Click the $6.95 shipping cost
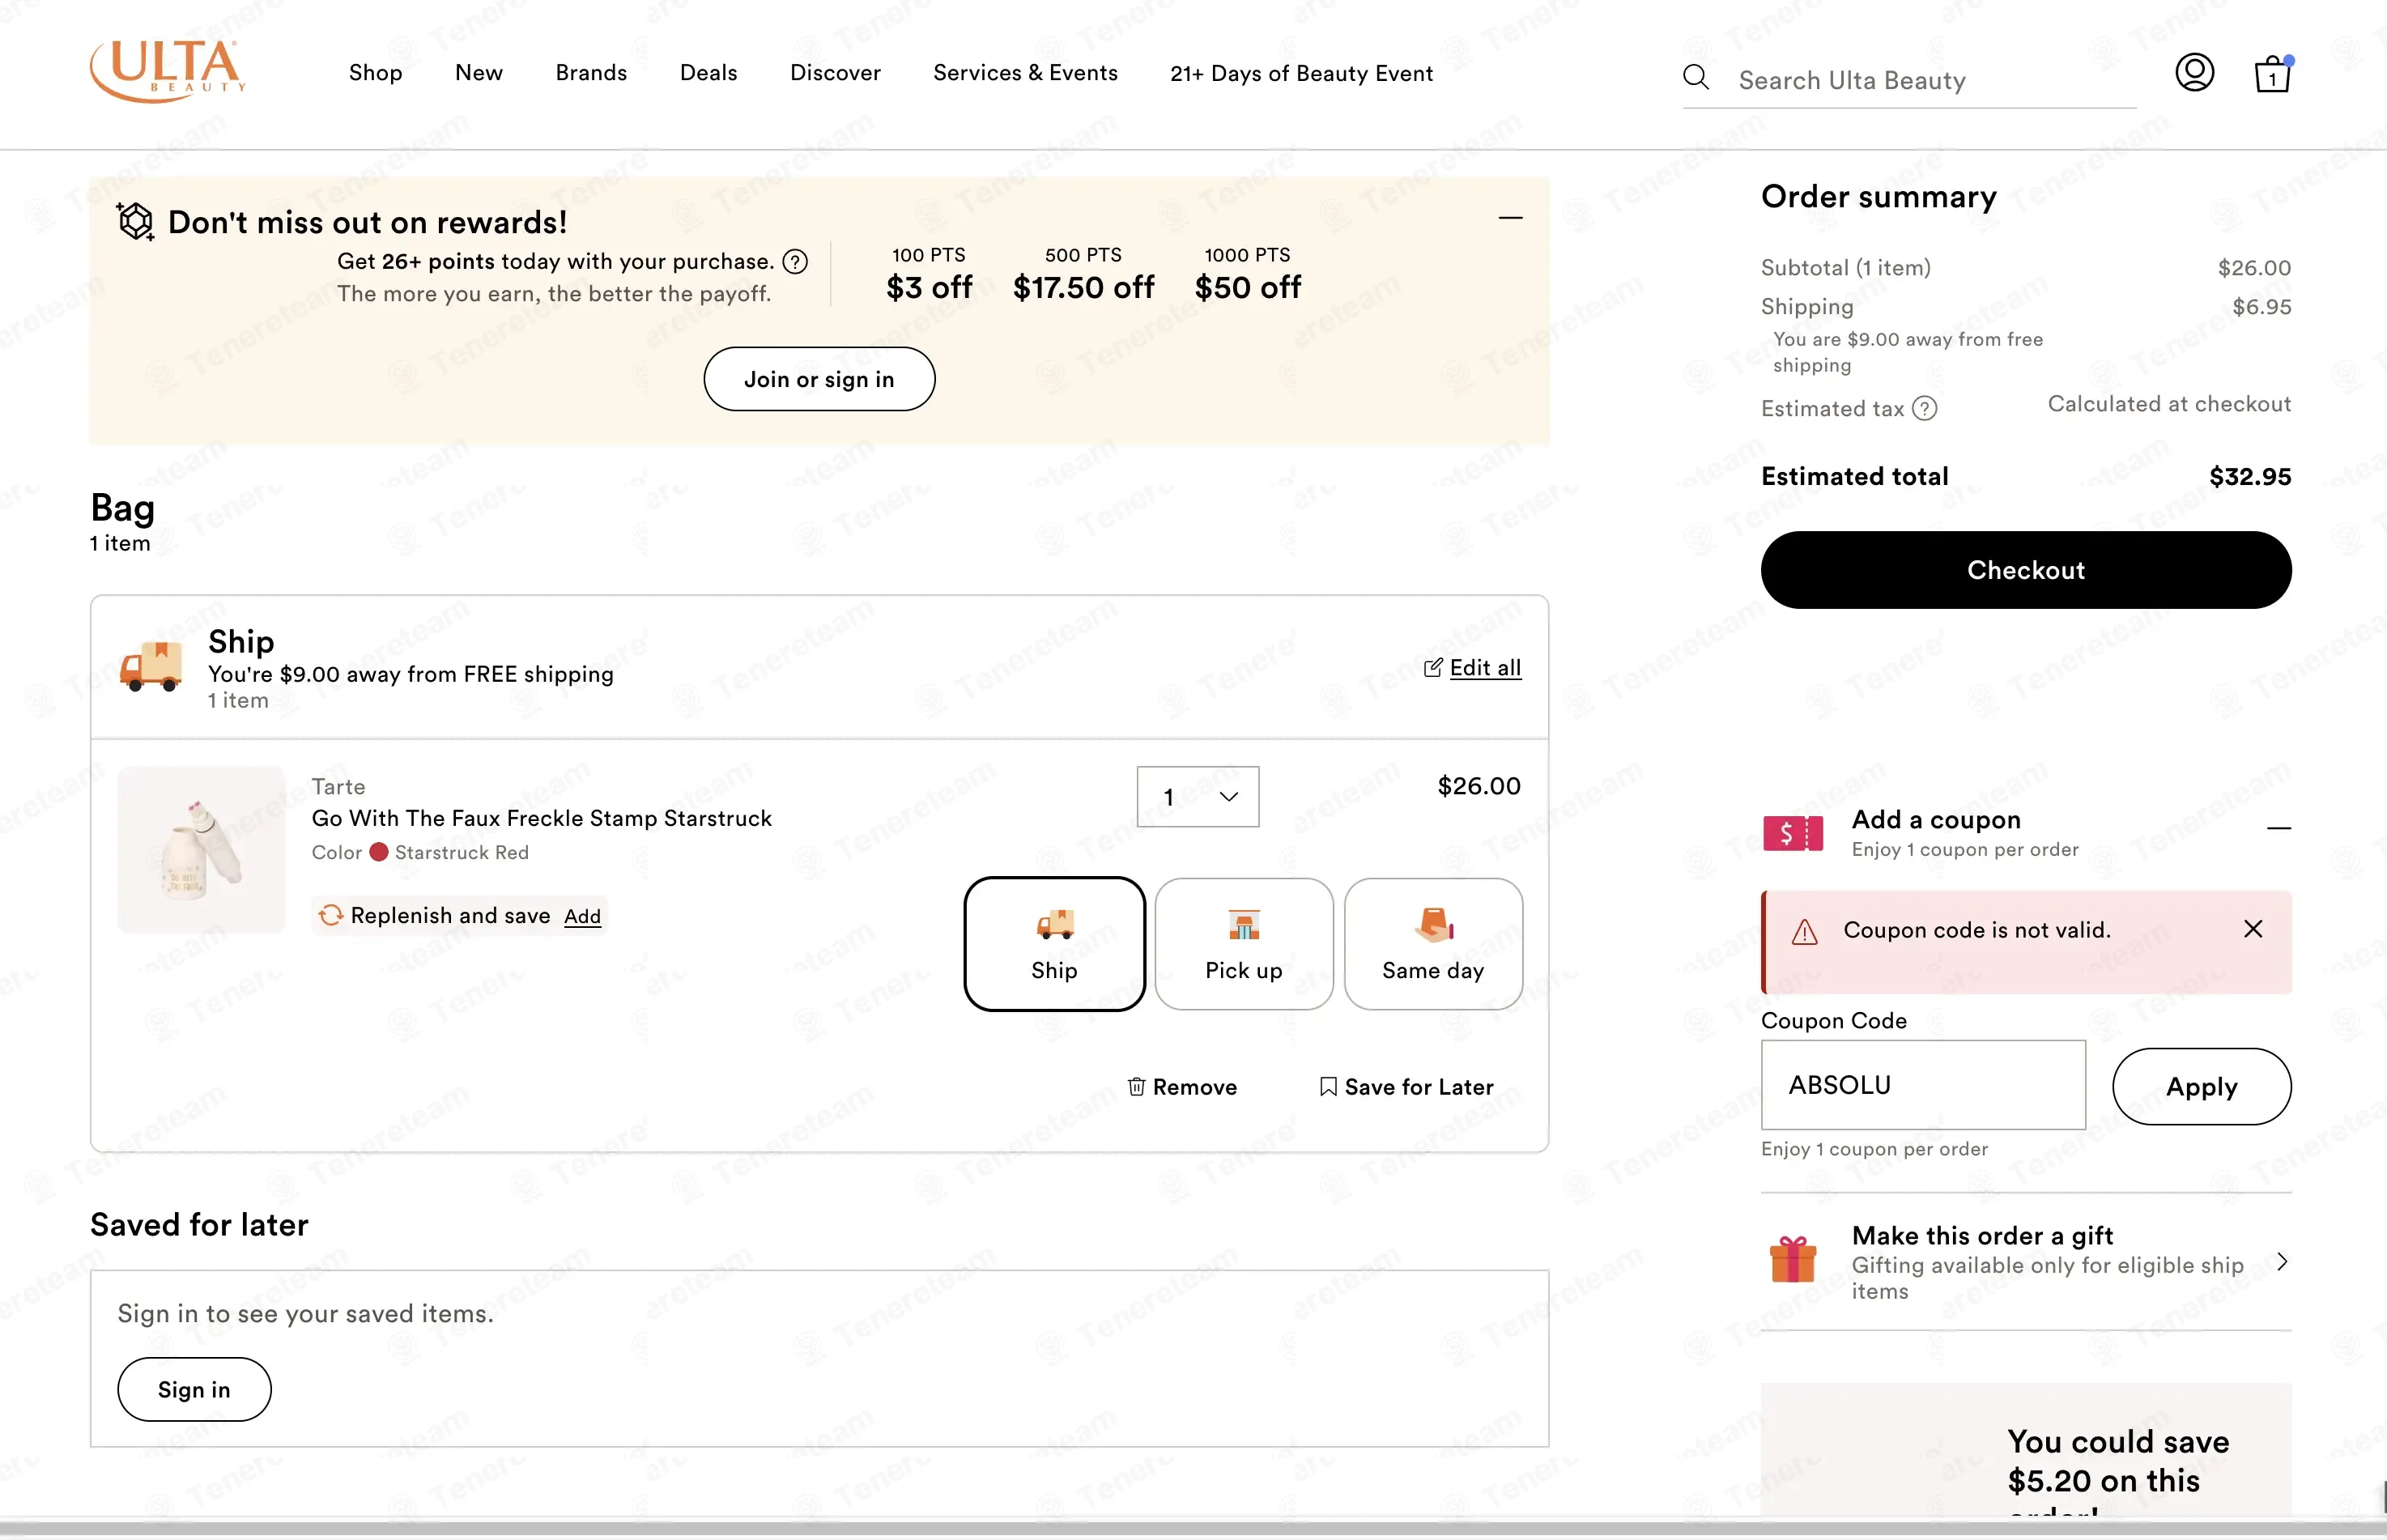Screen dimensions: 2387x1540 tap(2262, 307)
